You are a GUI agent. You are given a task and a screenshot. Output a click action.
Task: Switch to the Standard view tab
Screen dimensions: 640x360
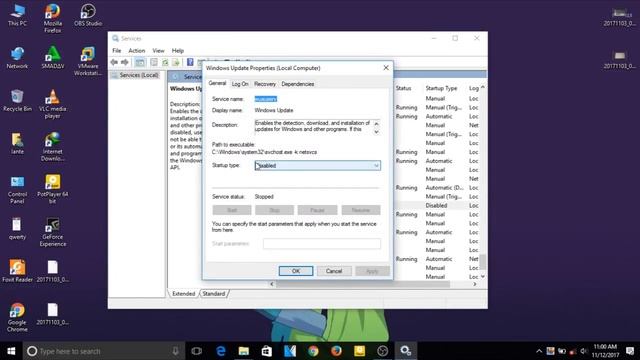point(214,293)
